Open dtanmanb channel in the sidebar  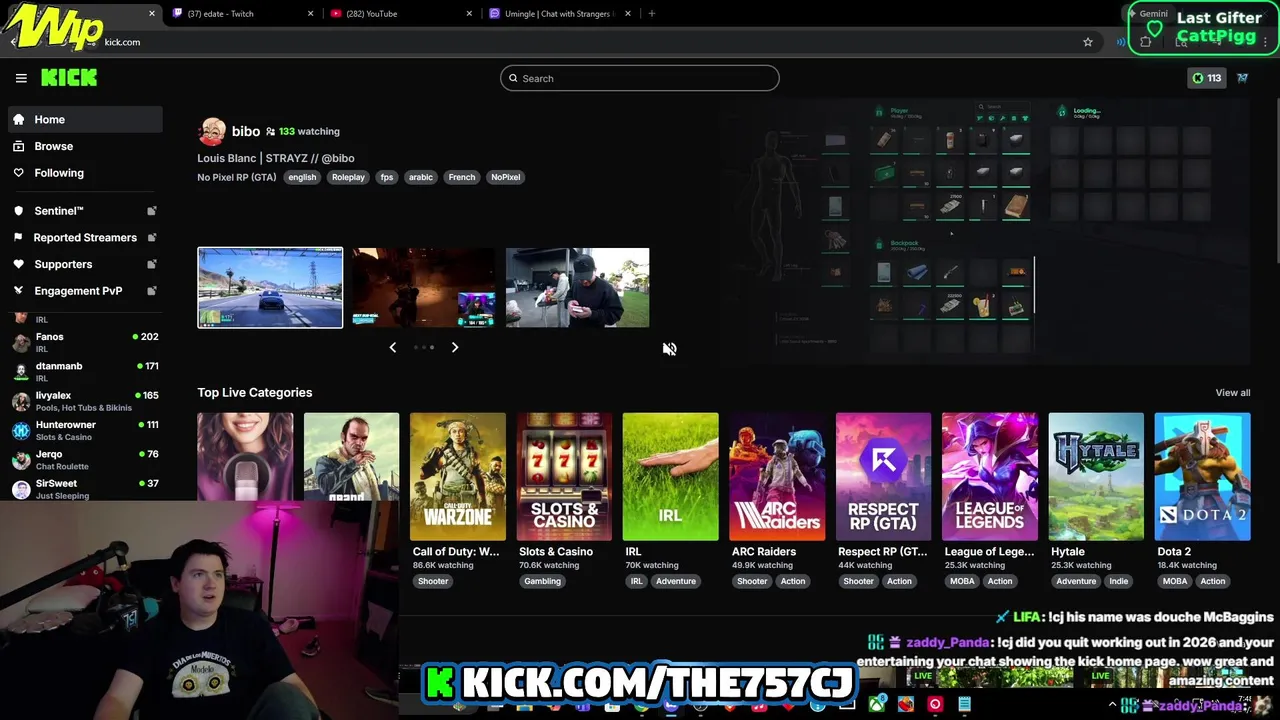coord(85,371)
